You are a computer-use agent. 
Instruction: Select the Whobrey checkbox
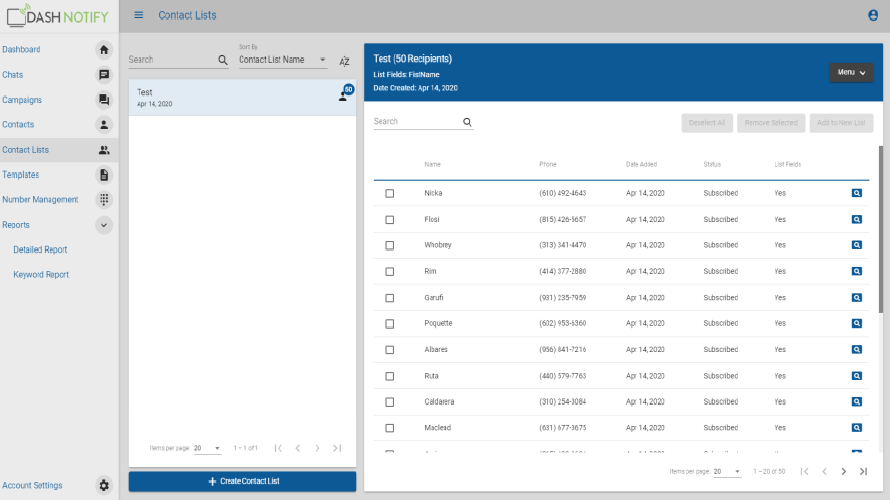[x=389, y=246]
